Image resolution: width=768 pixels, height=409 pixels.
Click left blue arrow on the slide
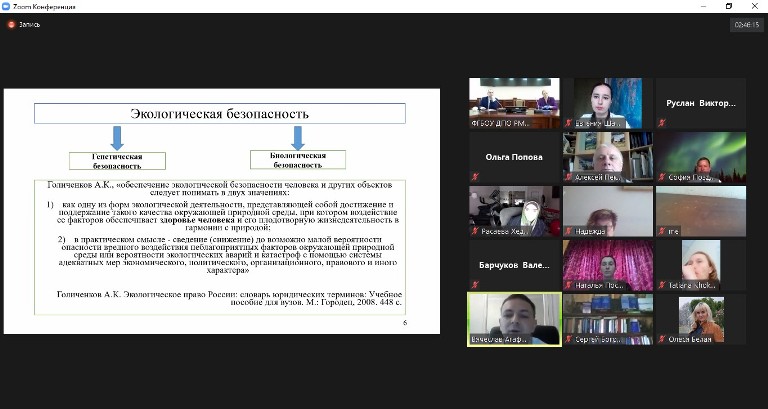(x=116, y=137)
